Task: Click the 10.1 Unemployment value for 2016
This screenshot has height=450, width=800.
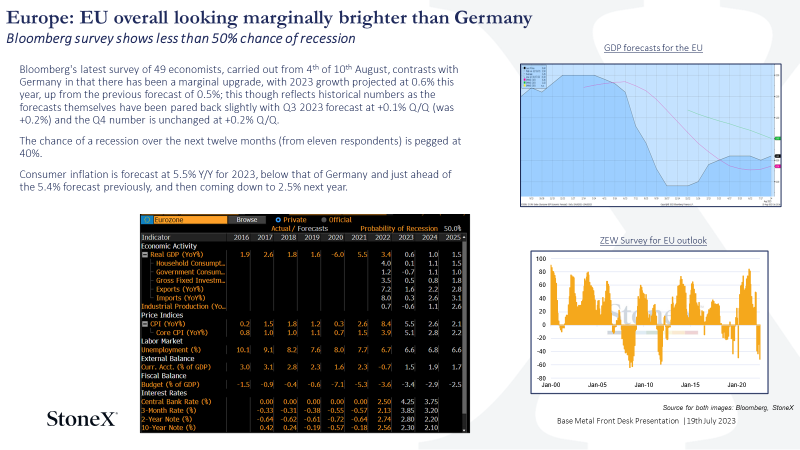Action: (x=243, y=350)
